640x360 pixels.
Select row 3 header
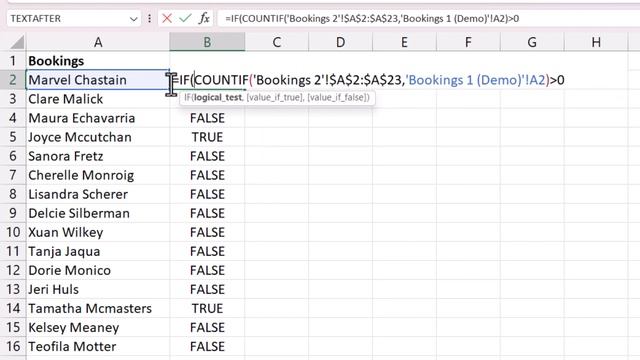(13, 99)
